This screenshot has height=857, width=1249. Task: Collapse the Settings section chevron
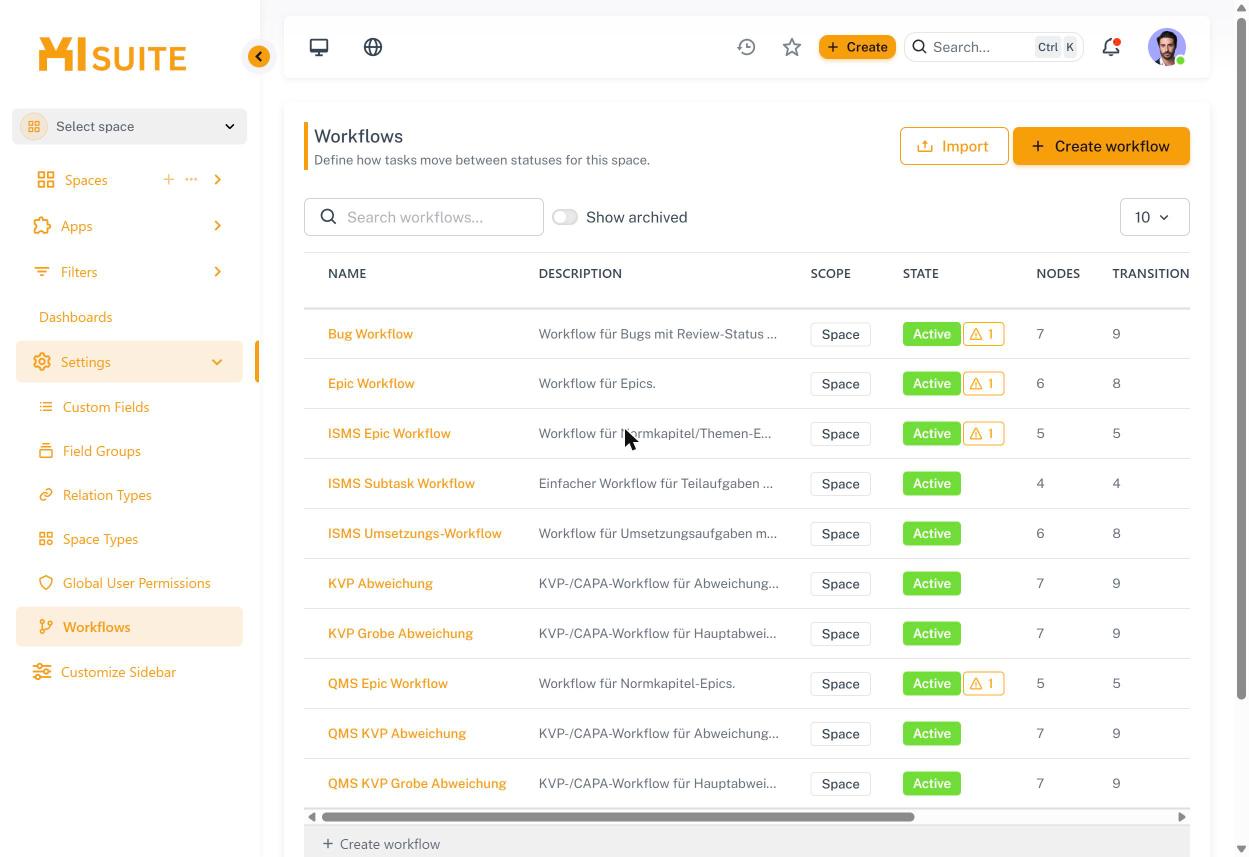[217, 362]
